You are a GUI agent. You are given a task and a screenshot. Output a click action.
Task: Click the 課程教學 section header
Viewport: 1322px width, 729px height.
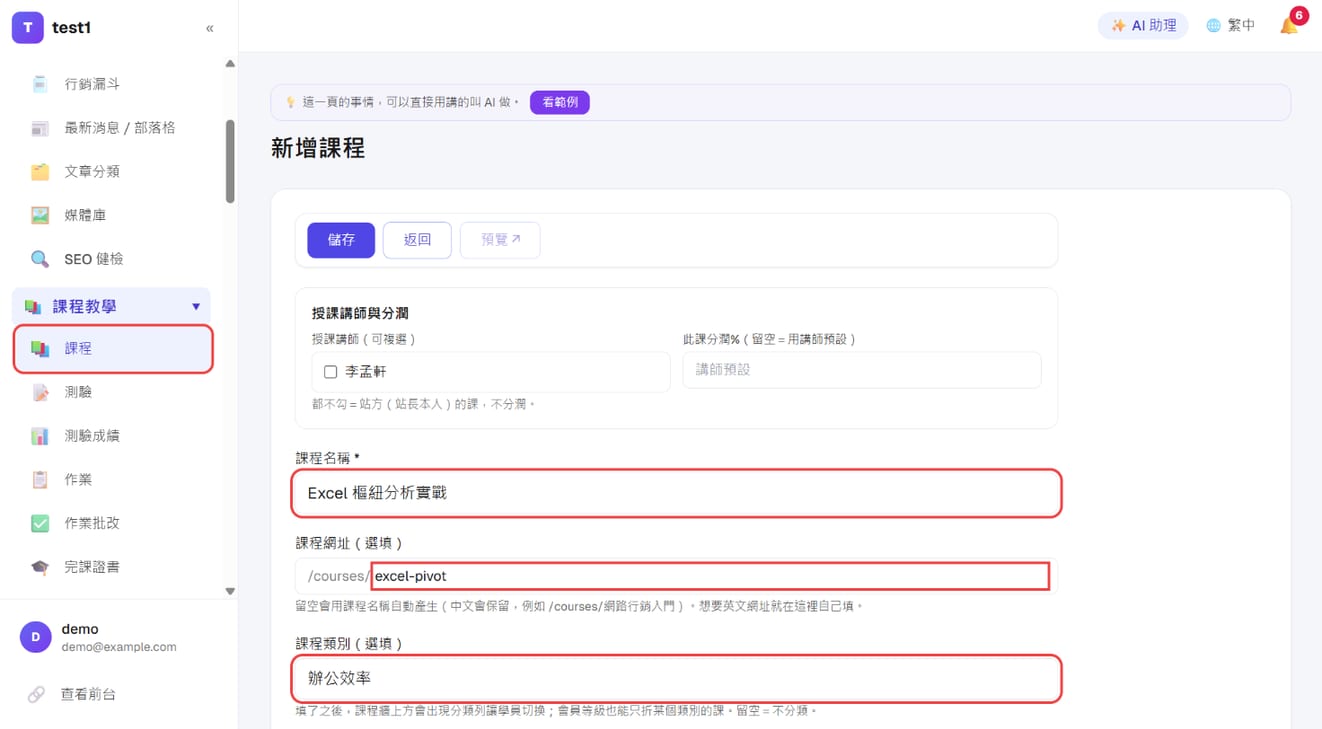(111, 306)
